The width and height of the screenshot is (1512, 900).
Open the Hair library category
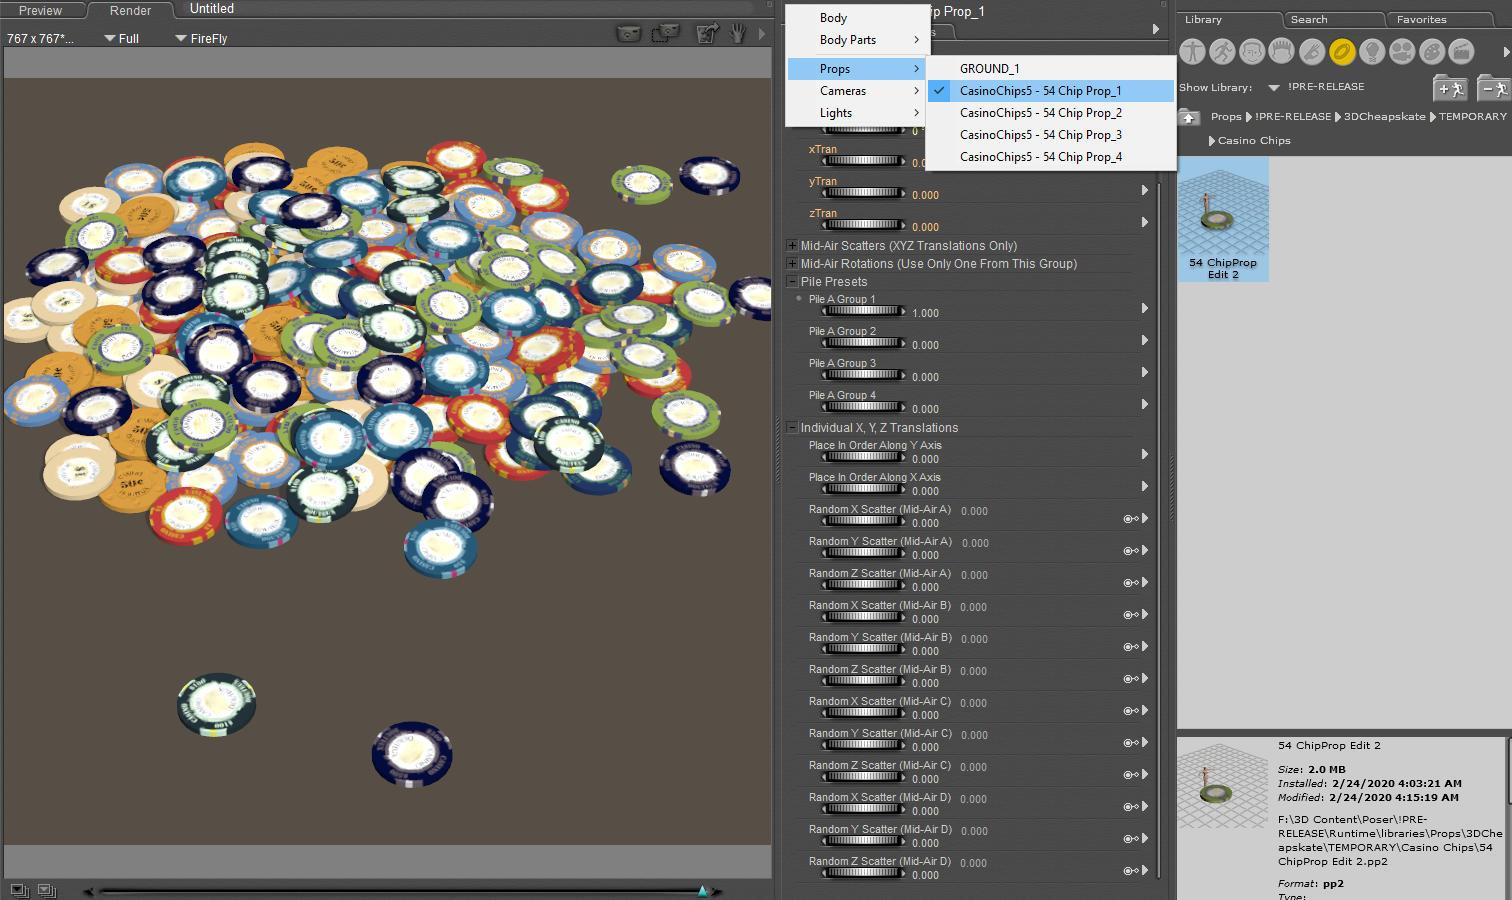coord(1282,51)
